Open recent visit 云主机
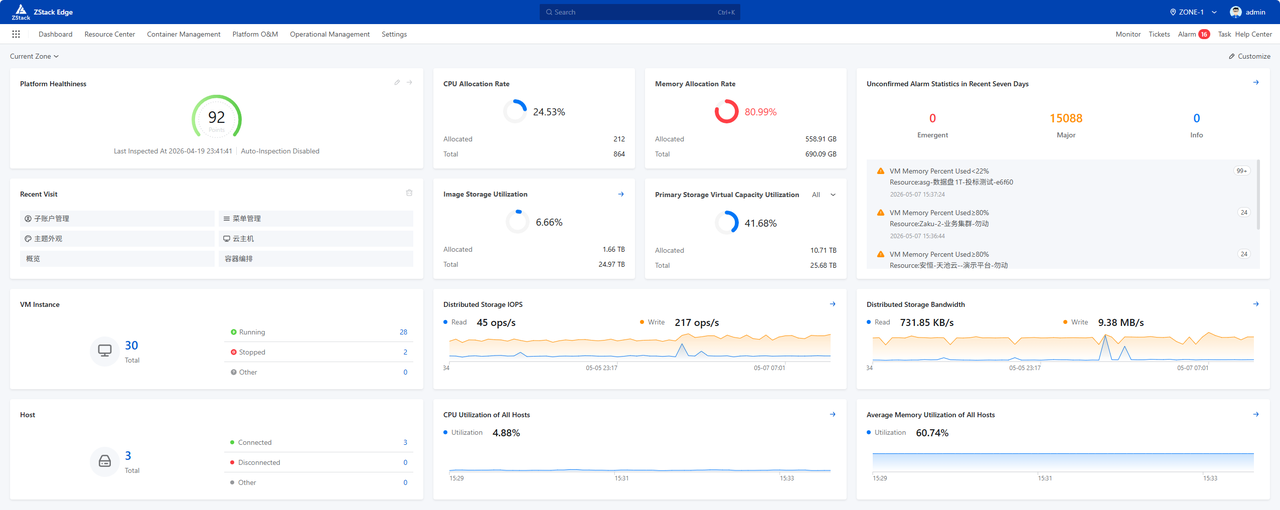The image size is (1280, 510). coord(315,239)
